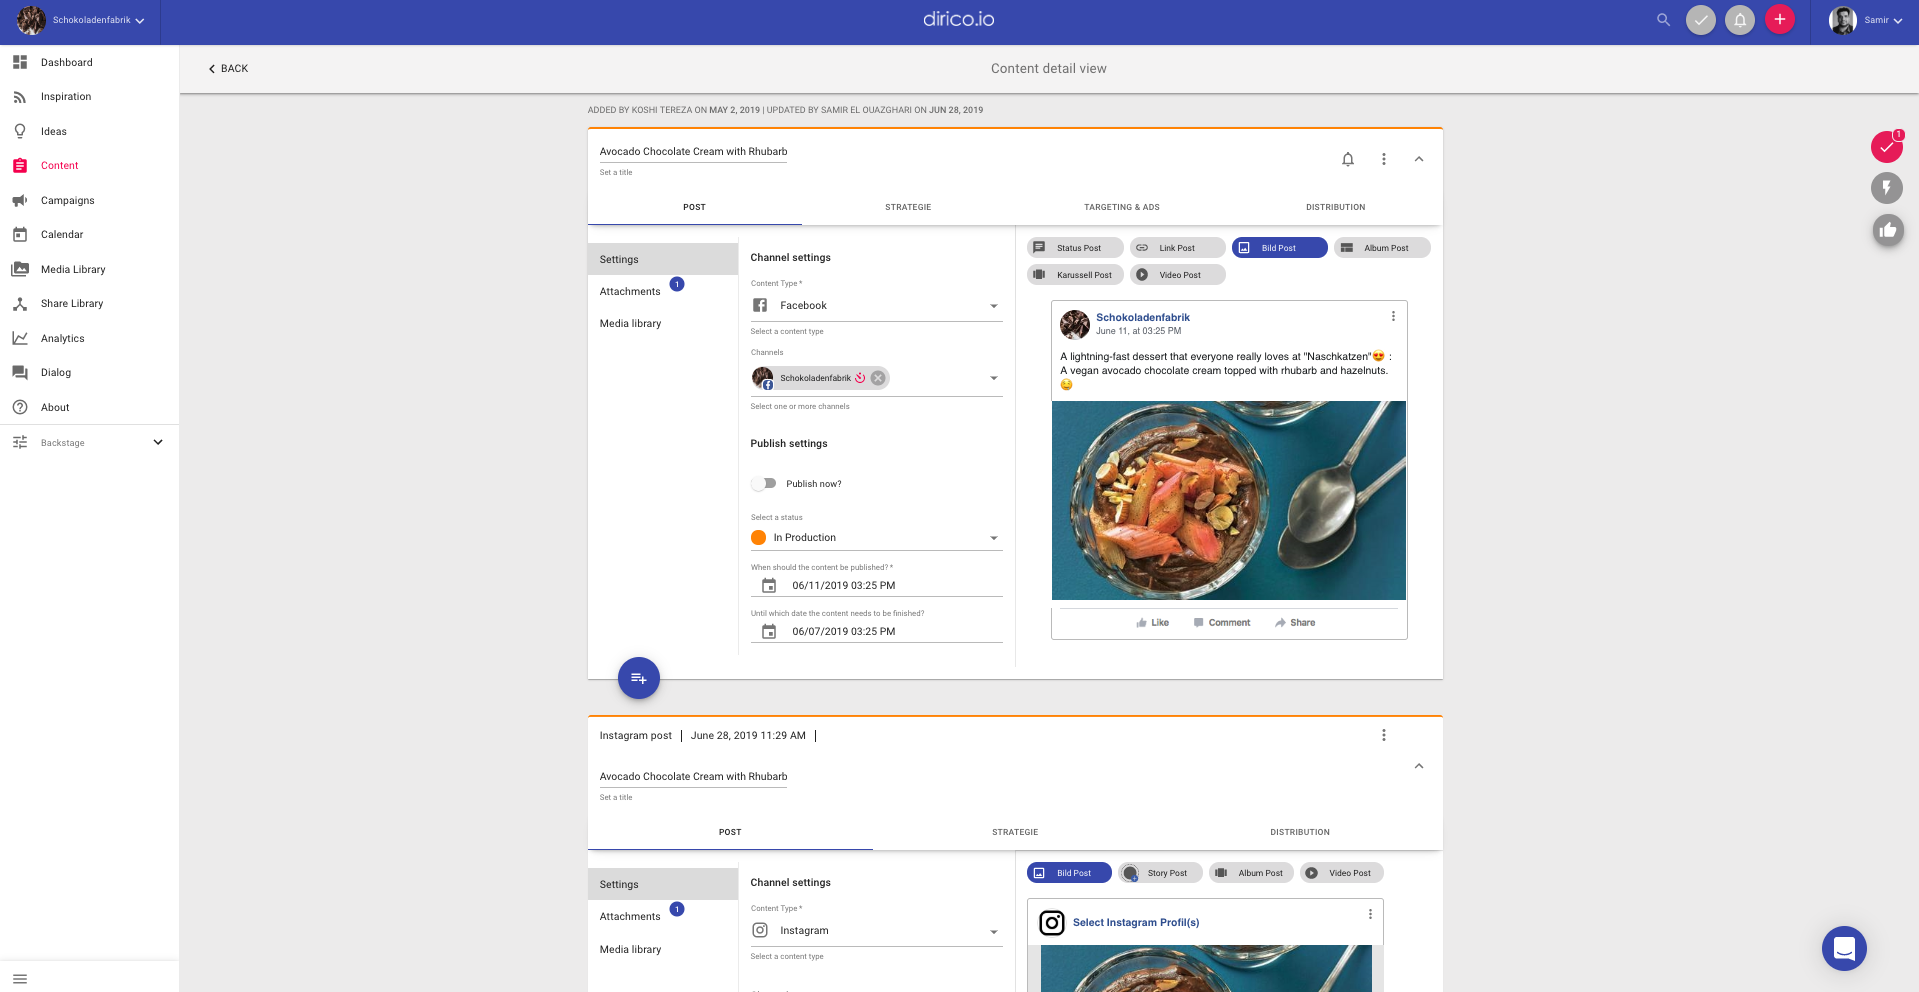Viewport: 1919px width, 992px height.
Task: Remove Schokoladenfabrik channel chip
Action: [x=878, y=378]
